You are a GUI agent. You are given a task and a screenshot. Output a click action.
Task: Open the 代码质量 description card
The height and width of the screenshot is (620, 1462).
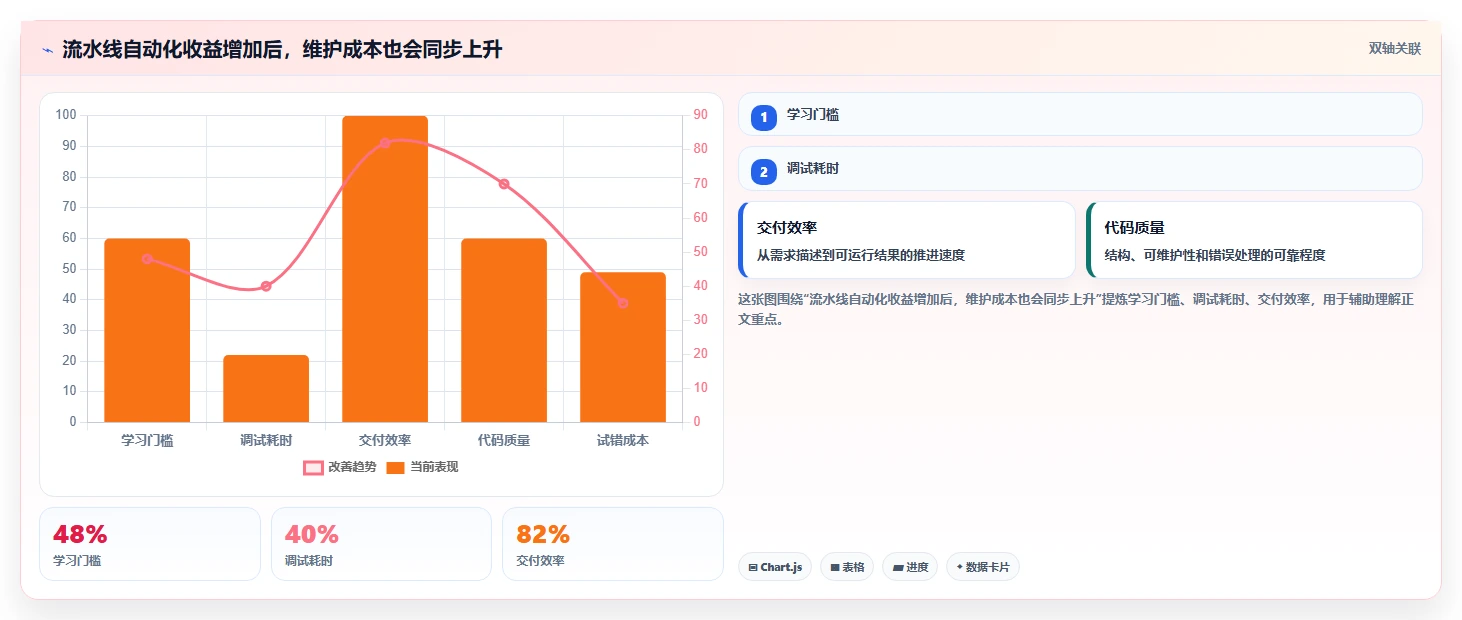point(1254,240)
